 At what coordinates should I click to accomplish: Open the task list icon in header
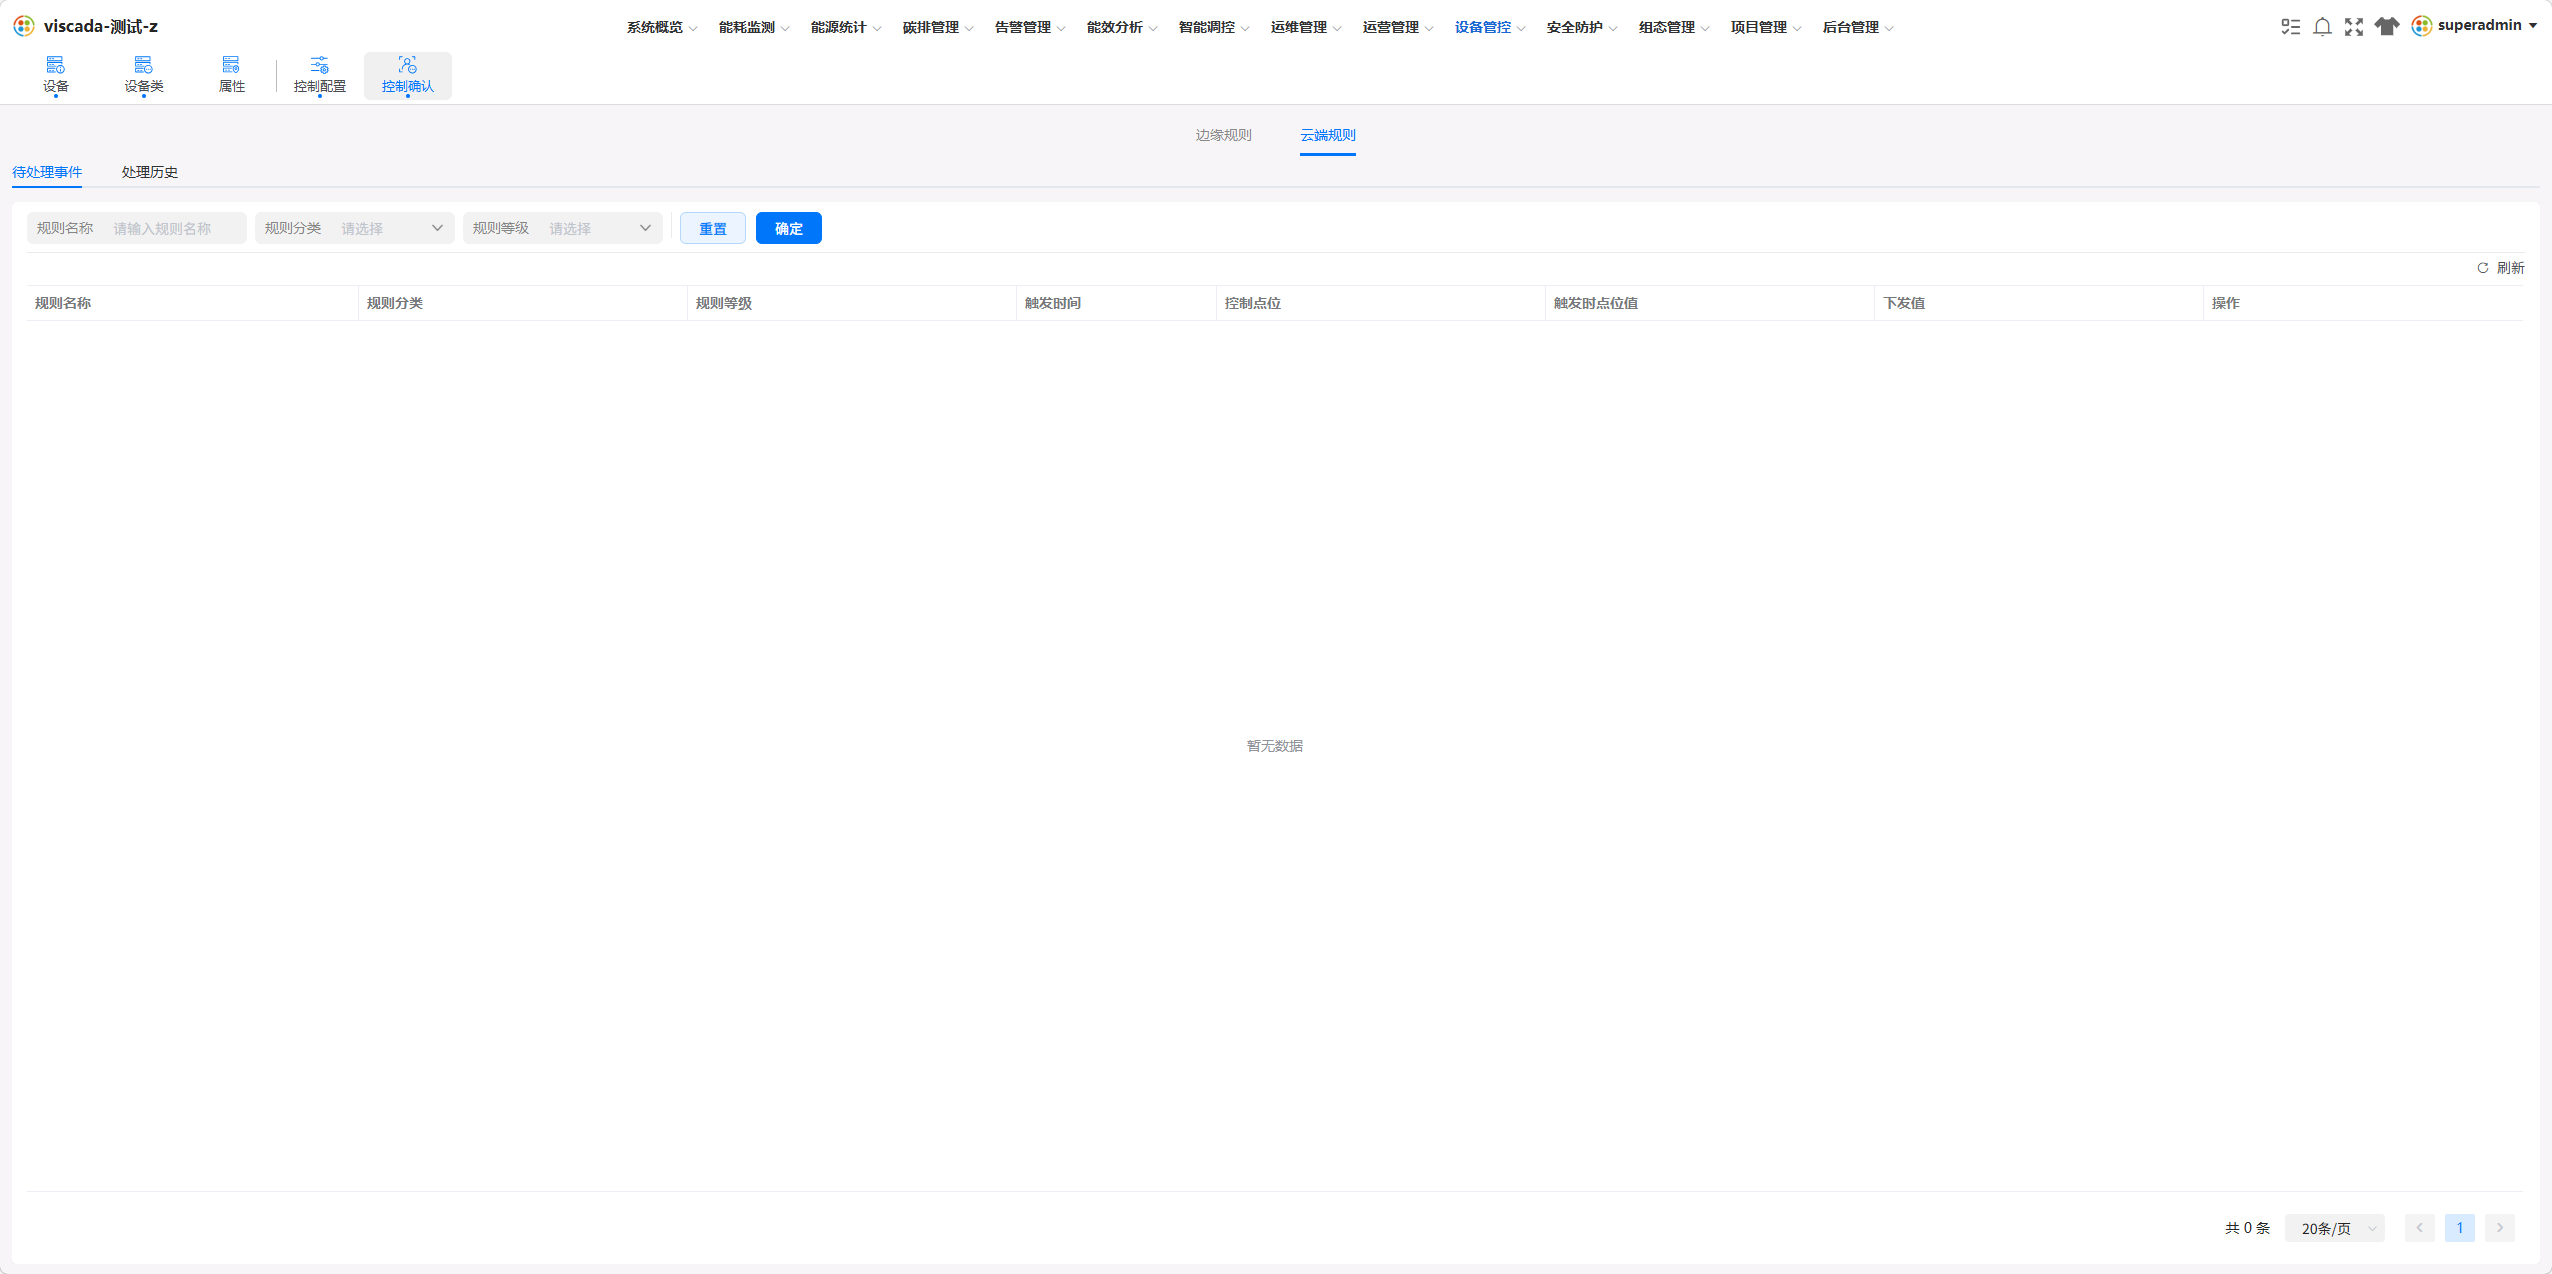click(x=2291, y=27)
